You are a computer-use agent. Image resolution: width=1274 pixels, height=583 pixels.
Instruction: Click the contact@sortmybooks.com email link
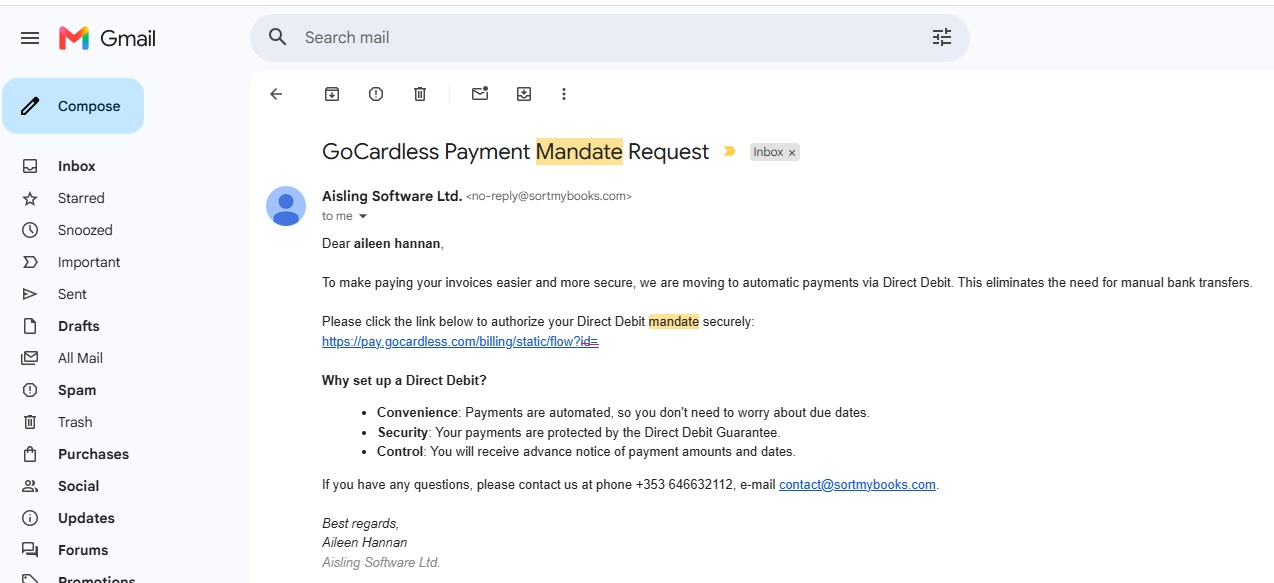click(857, 484)
